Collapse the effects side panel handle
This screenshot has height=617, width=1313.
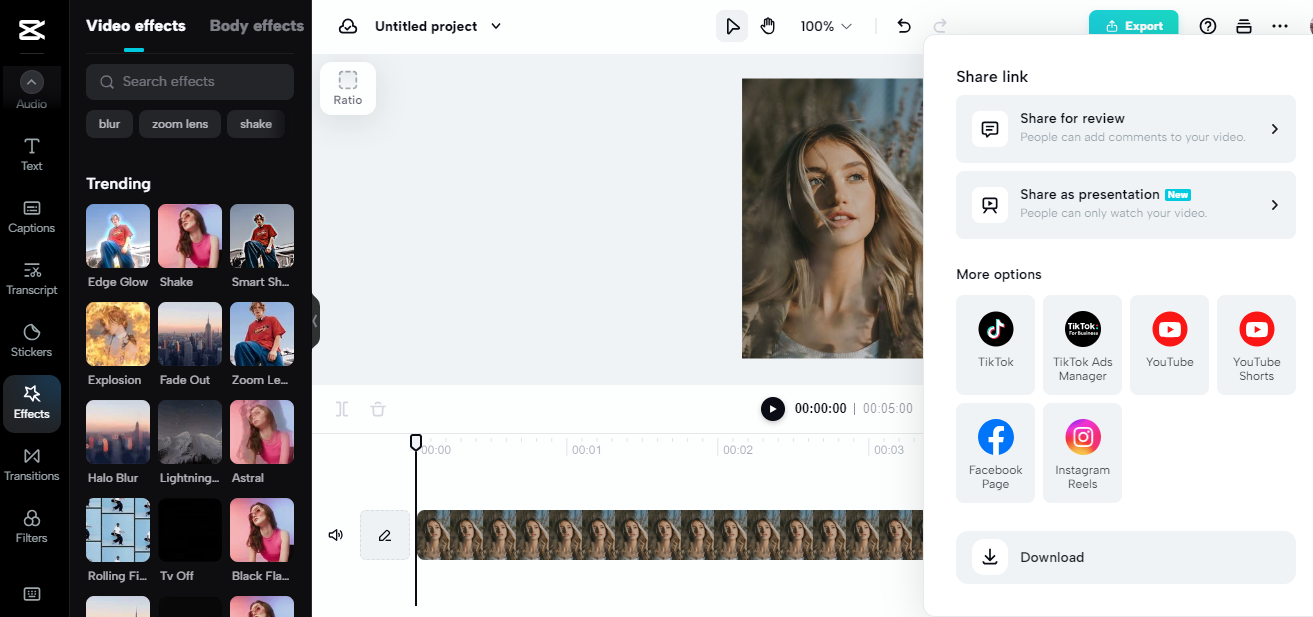(x=315, y=321)
